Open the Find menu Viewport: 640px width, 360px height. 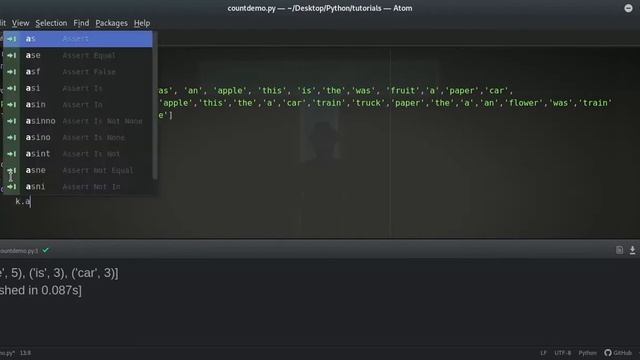pos(81,23)
